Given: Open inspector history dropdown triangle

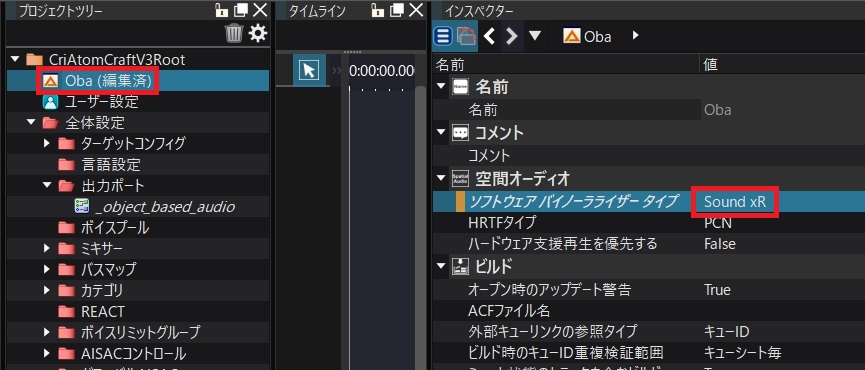Looking at the screenshot, I should (x=535, y=36).
